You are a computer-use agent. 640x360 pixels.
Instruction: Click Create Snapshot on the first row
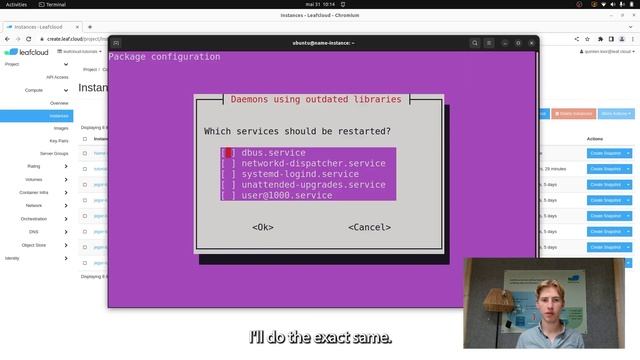coord(606,153)
